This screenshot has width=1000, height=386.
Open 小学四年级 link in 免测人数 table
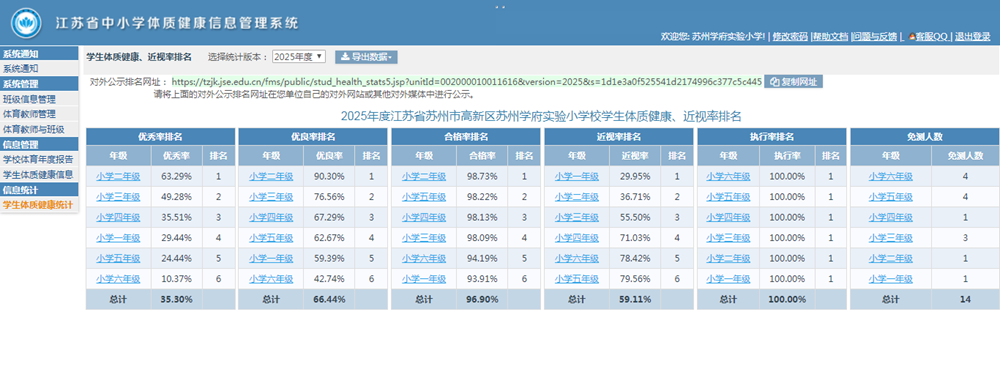tap(890, 218)
